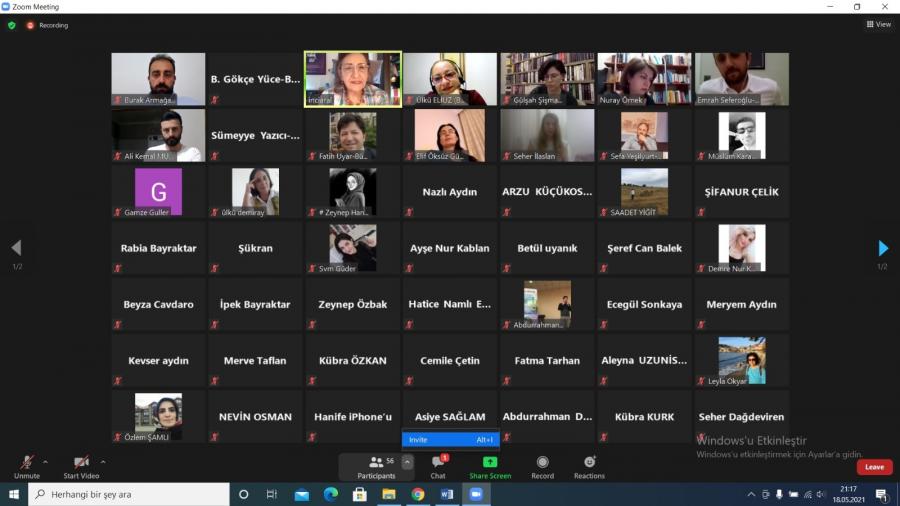
Task: Open the Chat panel
Action: (x=438, y=466)
